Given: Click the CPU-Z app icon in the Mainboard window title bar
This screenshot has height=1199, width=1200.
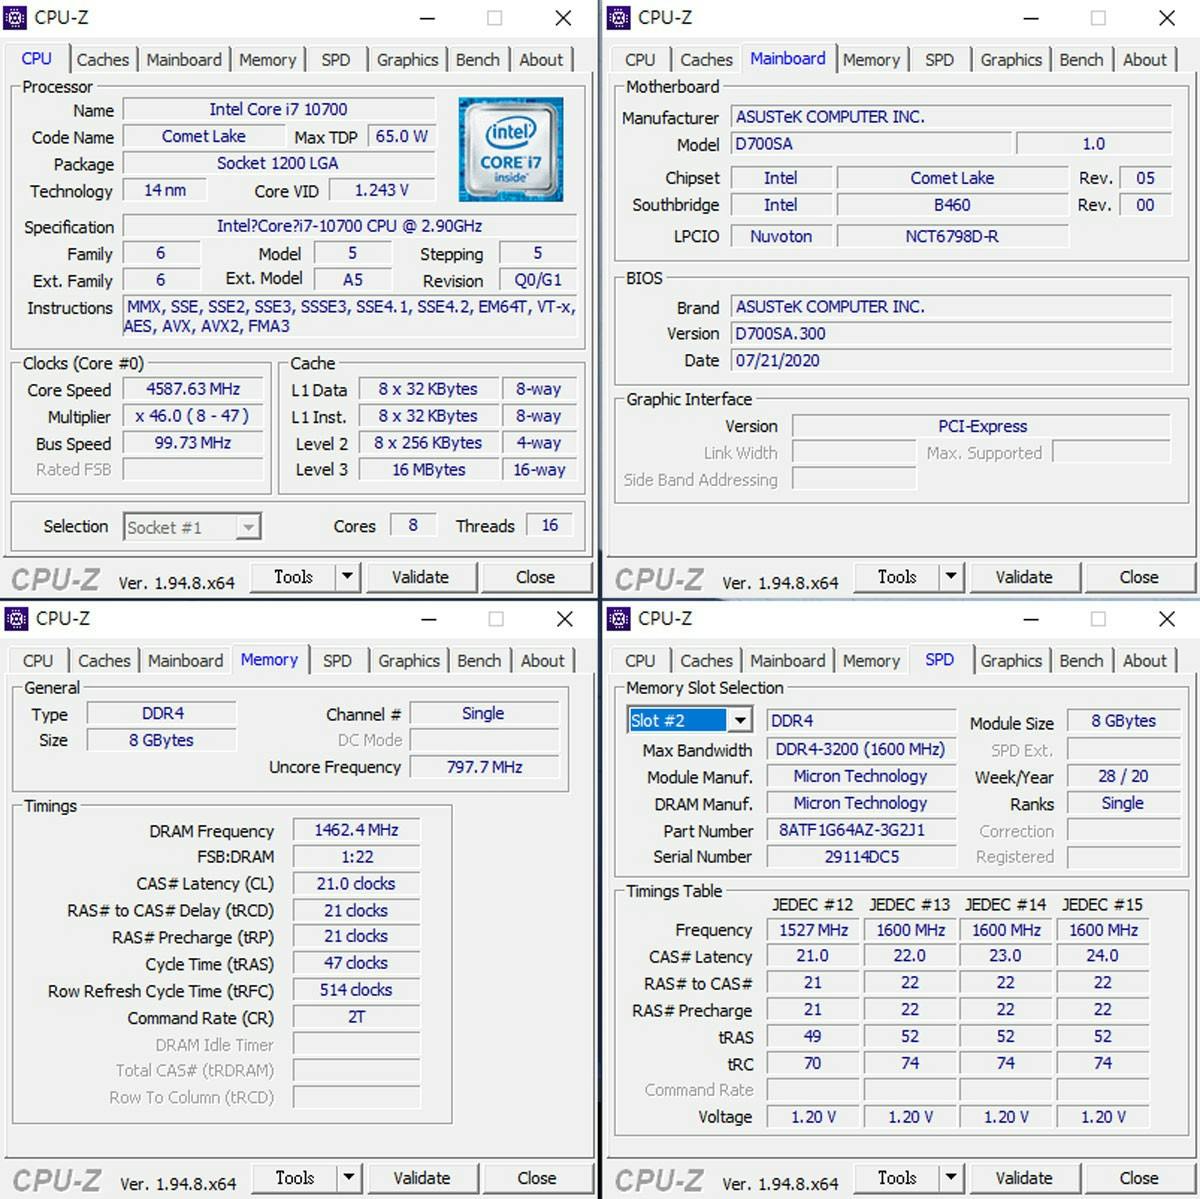Looking at the screenshot, I should [619, 17].
